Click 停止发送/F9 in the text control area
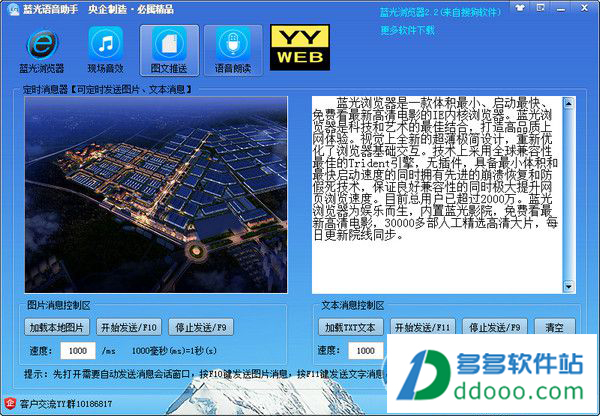The width and height of the screenshot is (600, 416). [495, 328]
